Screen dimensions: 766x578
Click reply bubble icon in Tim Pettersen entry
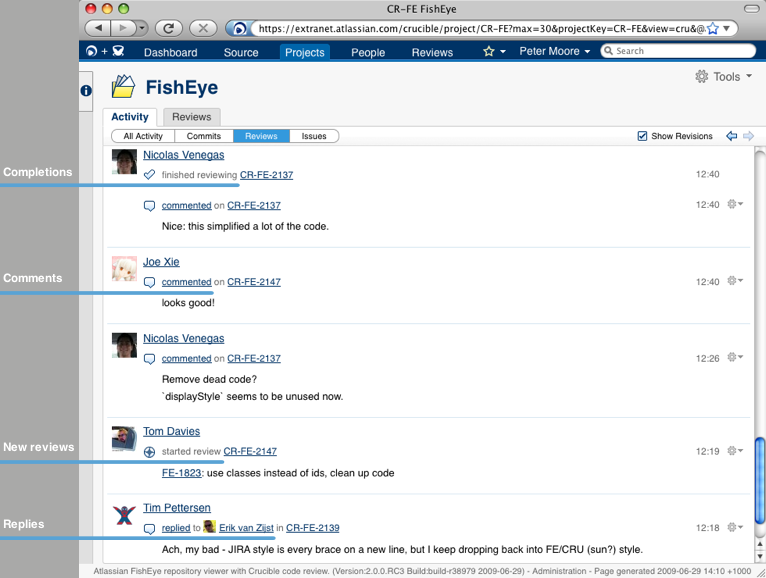(x=149, y=529)
